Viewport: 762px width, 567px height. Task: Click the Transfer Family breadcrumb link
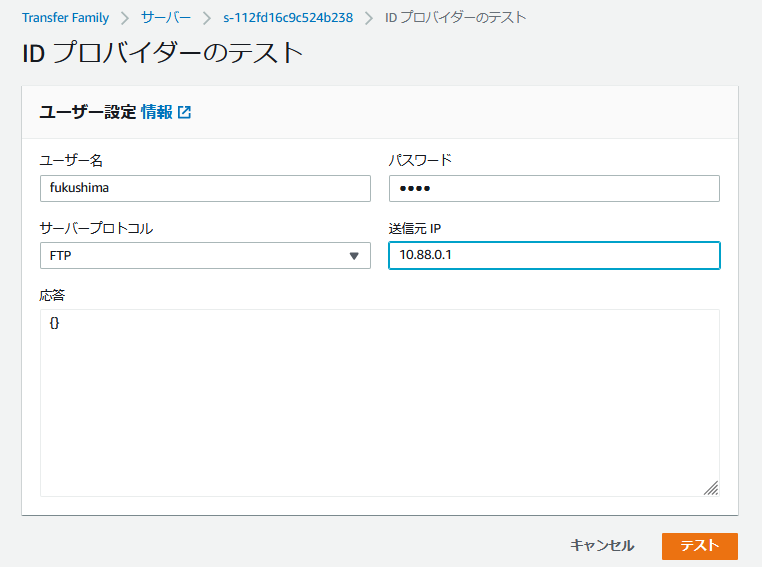(x=65, y=18)
